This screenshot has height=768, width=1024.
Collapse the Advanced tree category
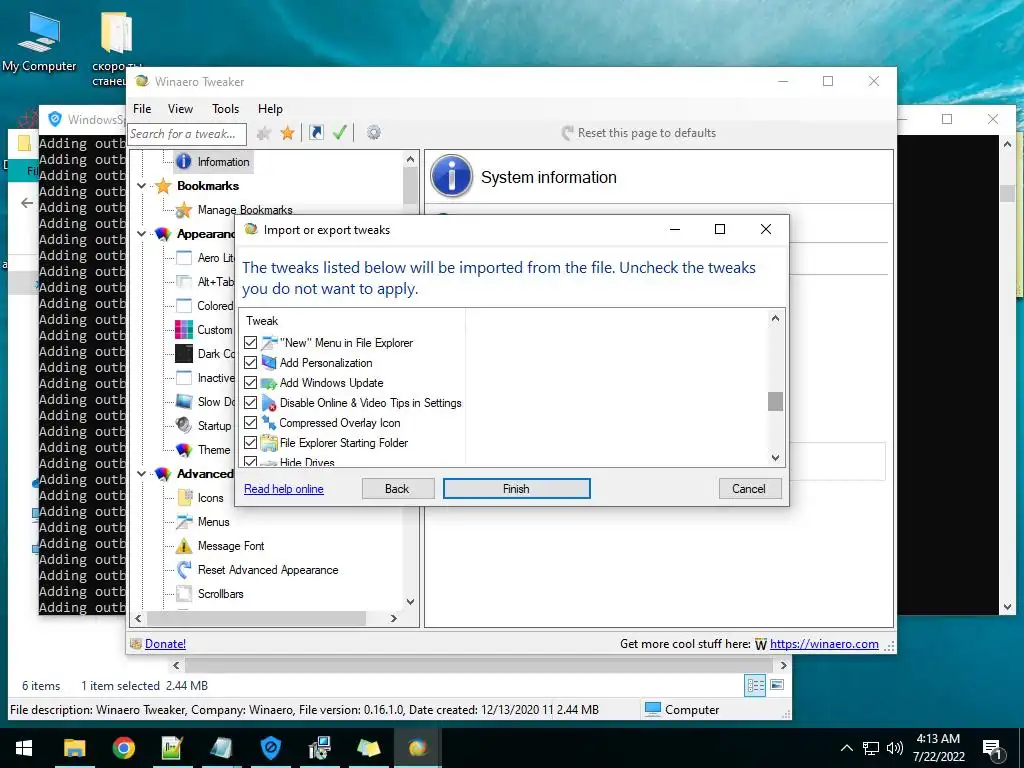[x=142, y=473]
